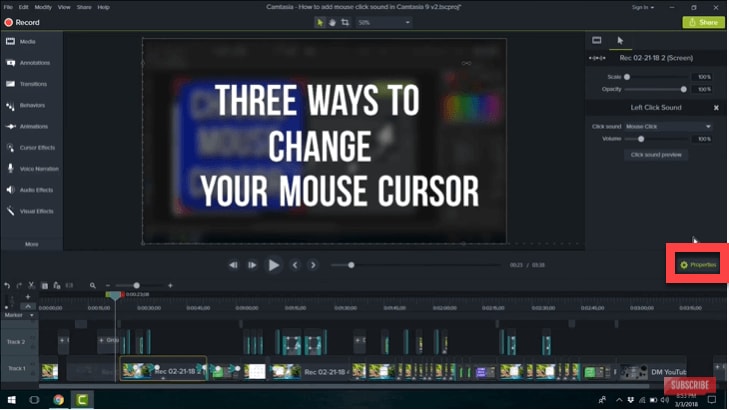
Task: Open the Audio Effects panel
Action: [31, 190]
